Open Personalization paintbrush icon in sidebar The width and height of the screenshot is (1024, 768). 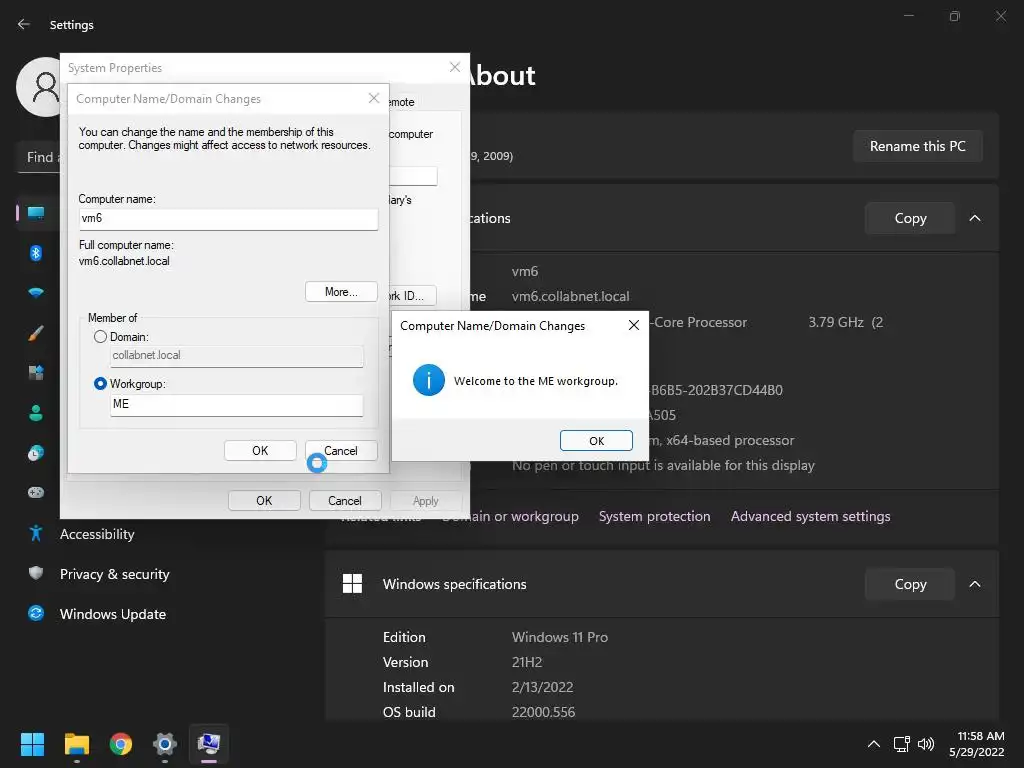coord(36,333)
